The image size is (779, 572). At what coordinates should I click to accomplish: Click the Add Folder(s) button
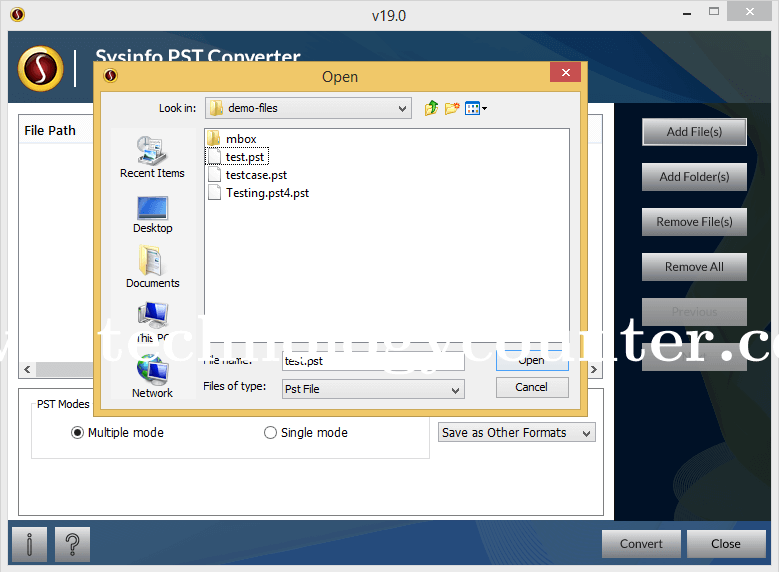click(x=694, y=177)
